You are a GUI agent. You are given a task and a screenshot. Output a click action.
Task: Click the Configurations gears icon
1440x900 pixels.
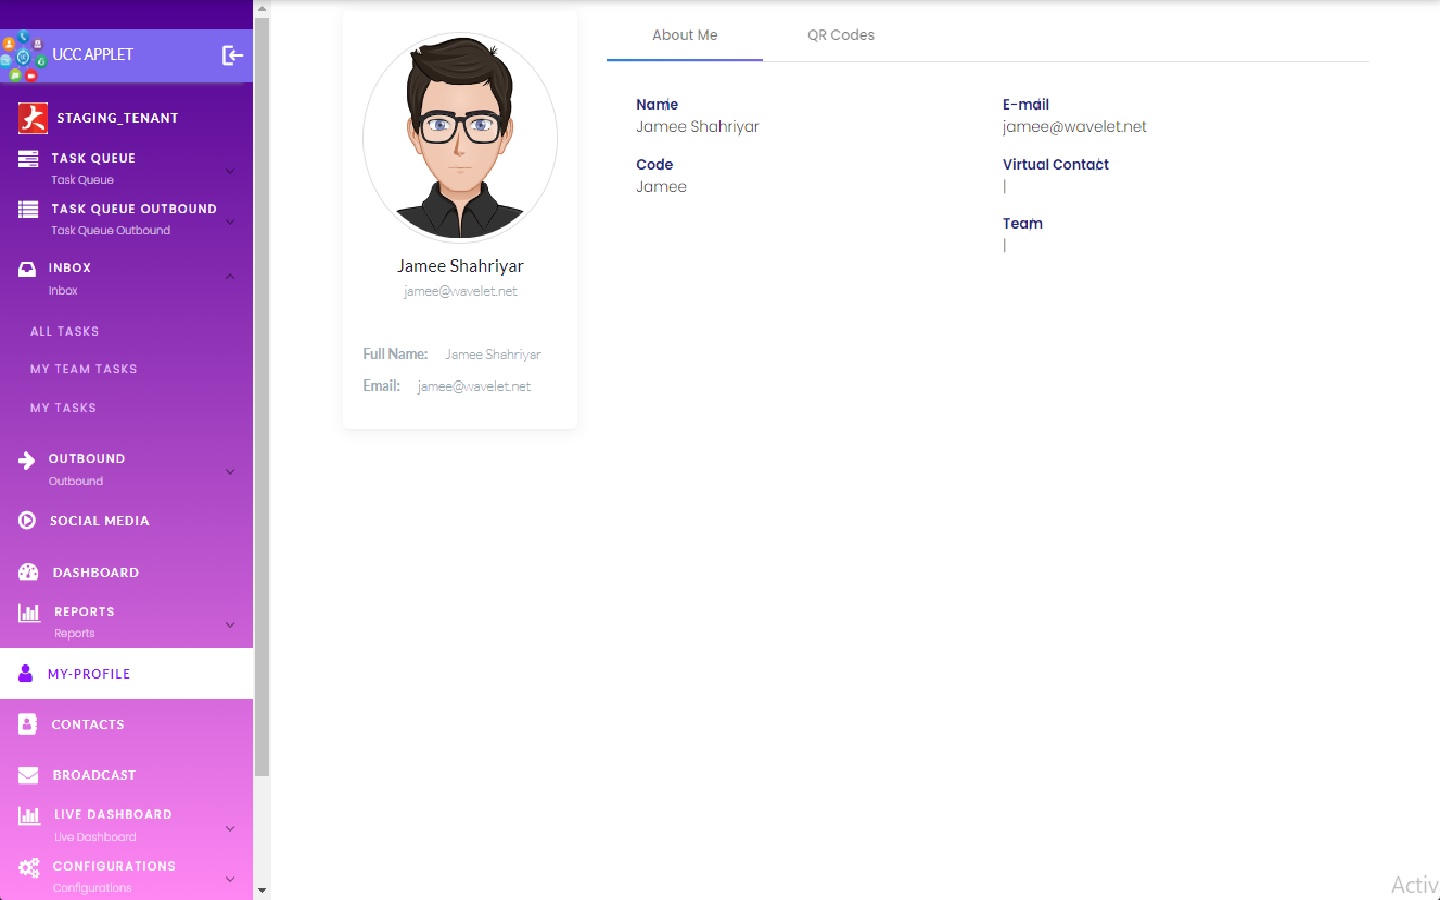(29, 867)
